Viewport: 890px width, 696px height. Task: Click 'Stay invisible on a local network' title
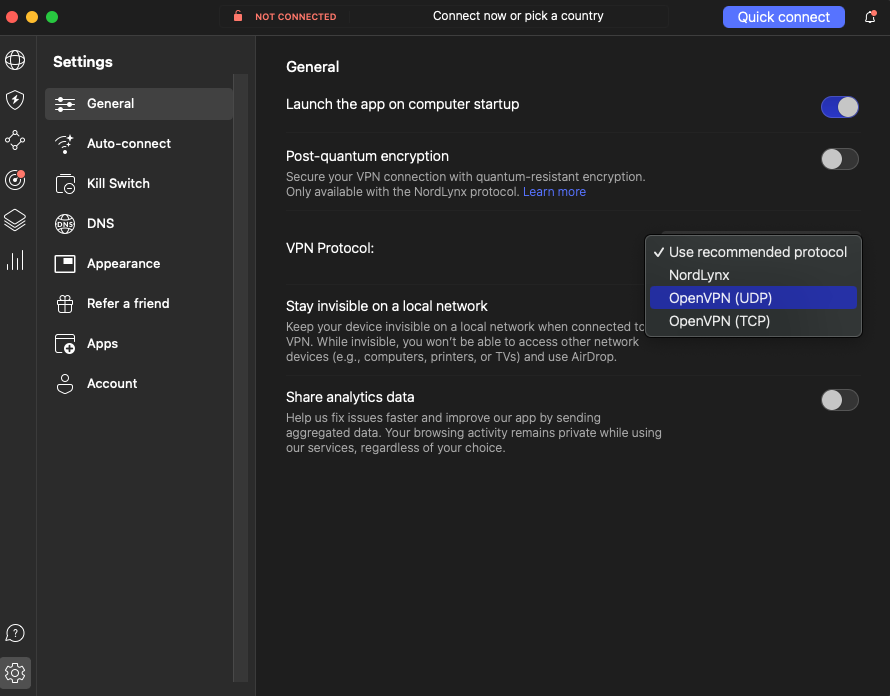[387, 306]
